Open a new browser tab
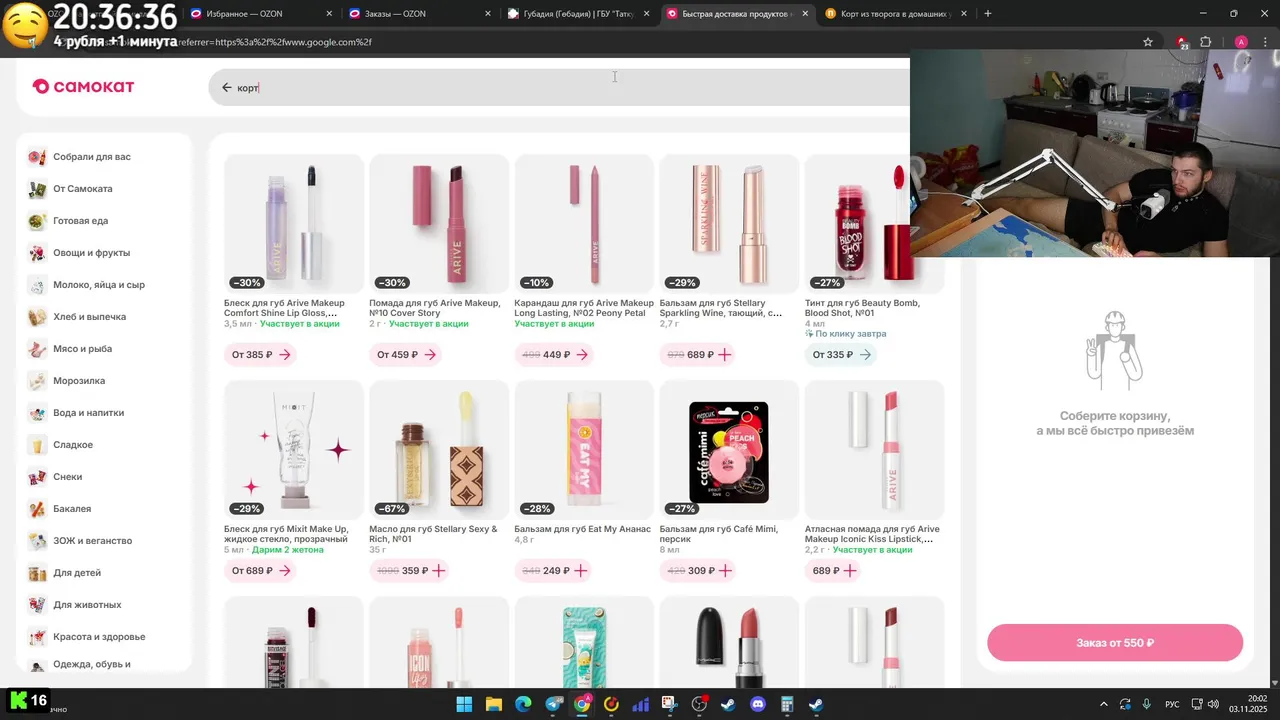Image resolution: width=1280 pixels, height=720 pixels. click(988, 14)
